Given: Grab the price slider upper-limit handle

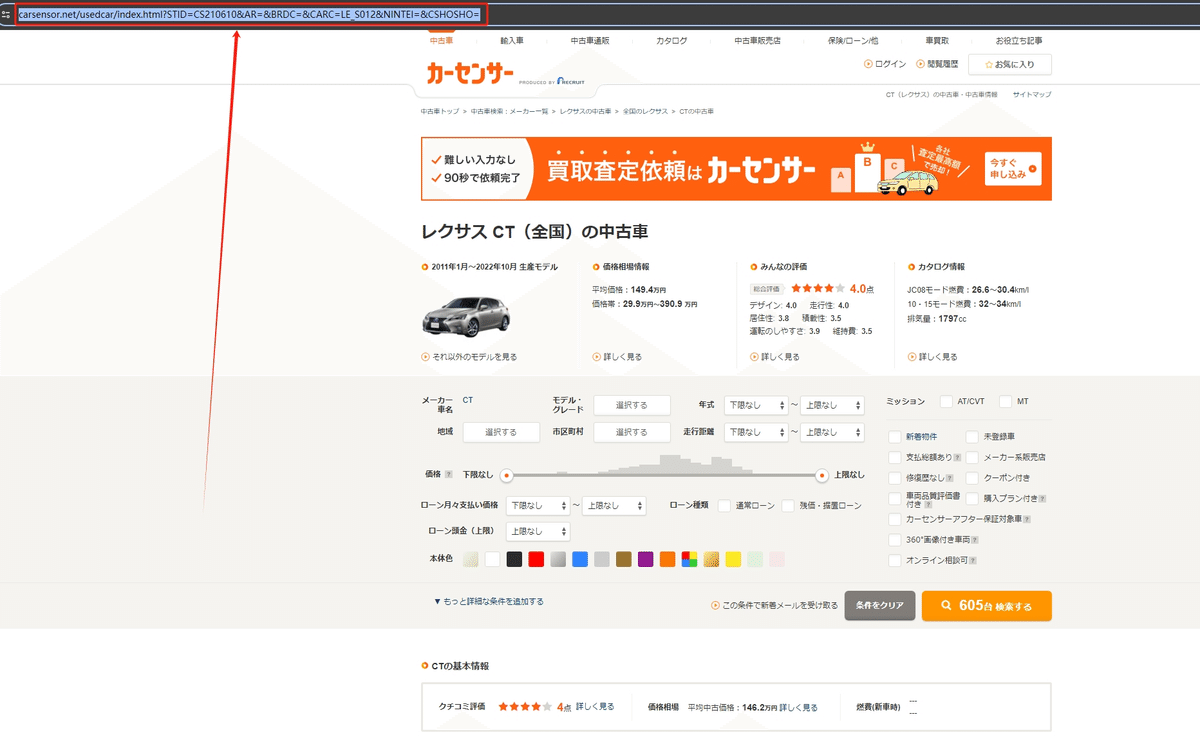Looking at the screenshot, I should (822, 475).
